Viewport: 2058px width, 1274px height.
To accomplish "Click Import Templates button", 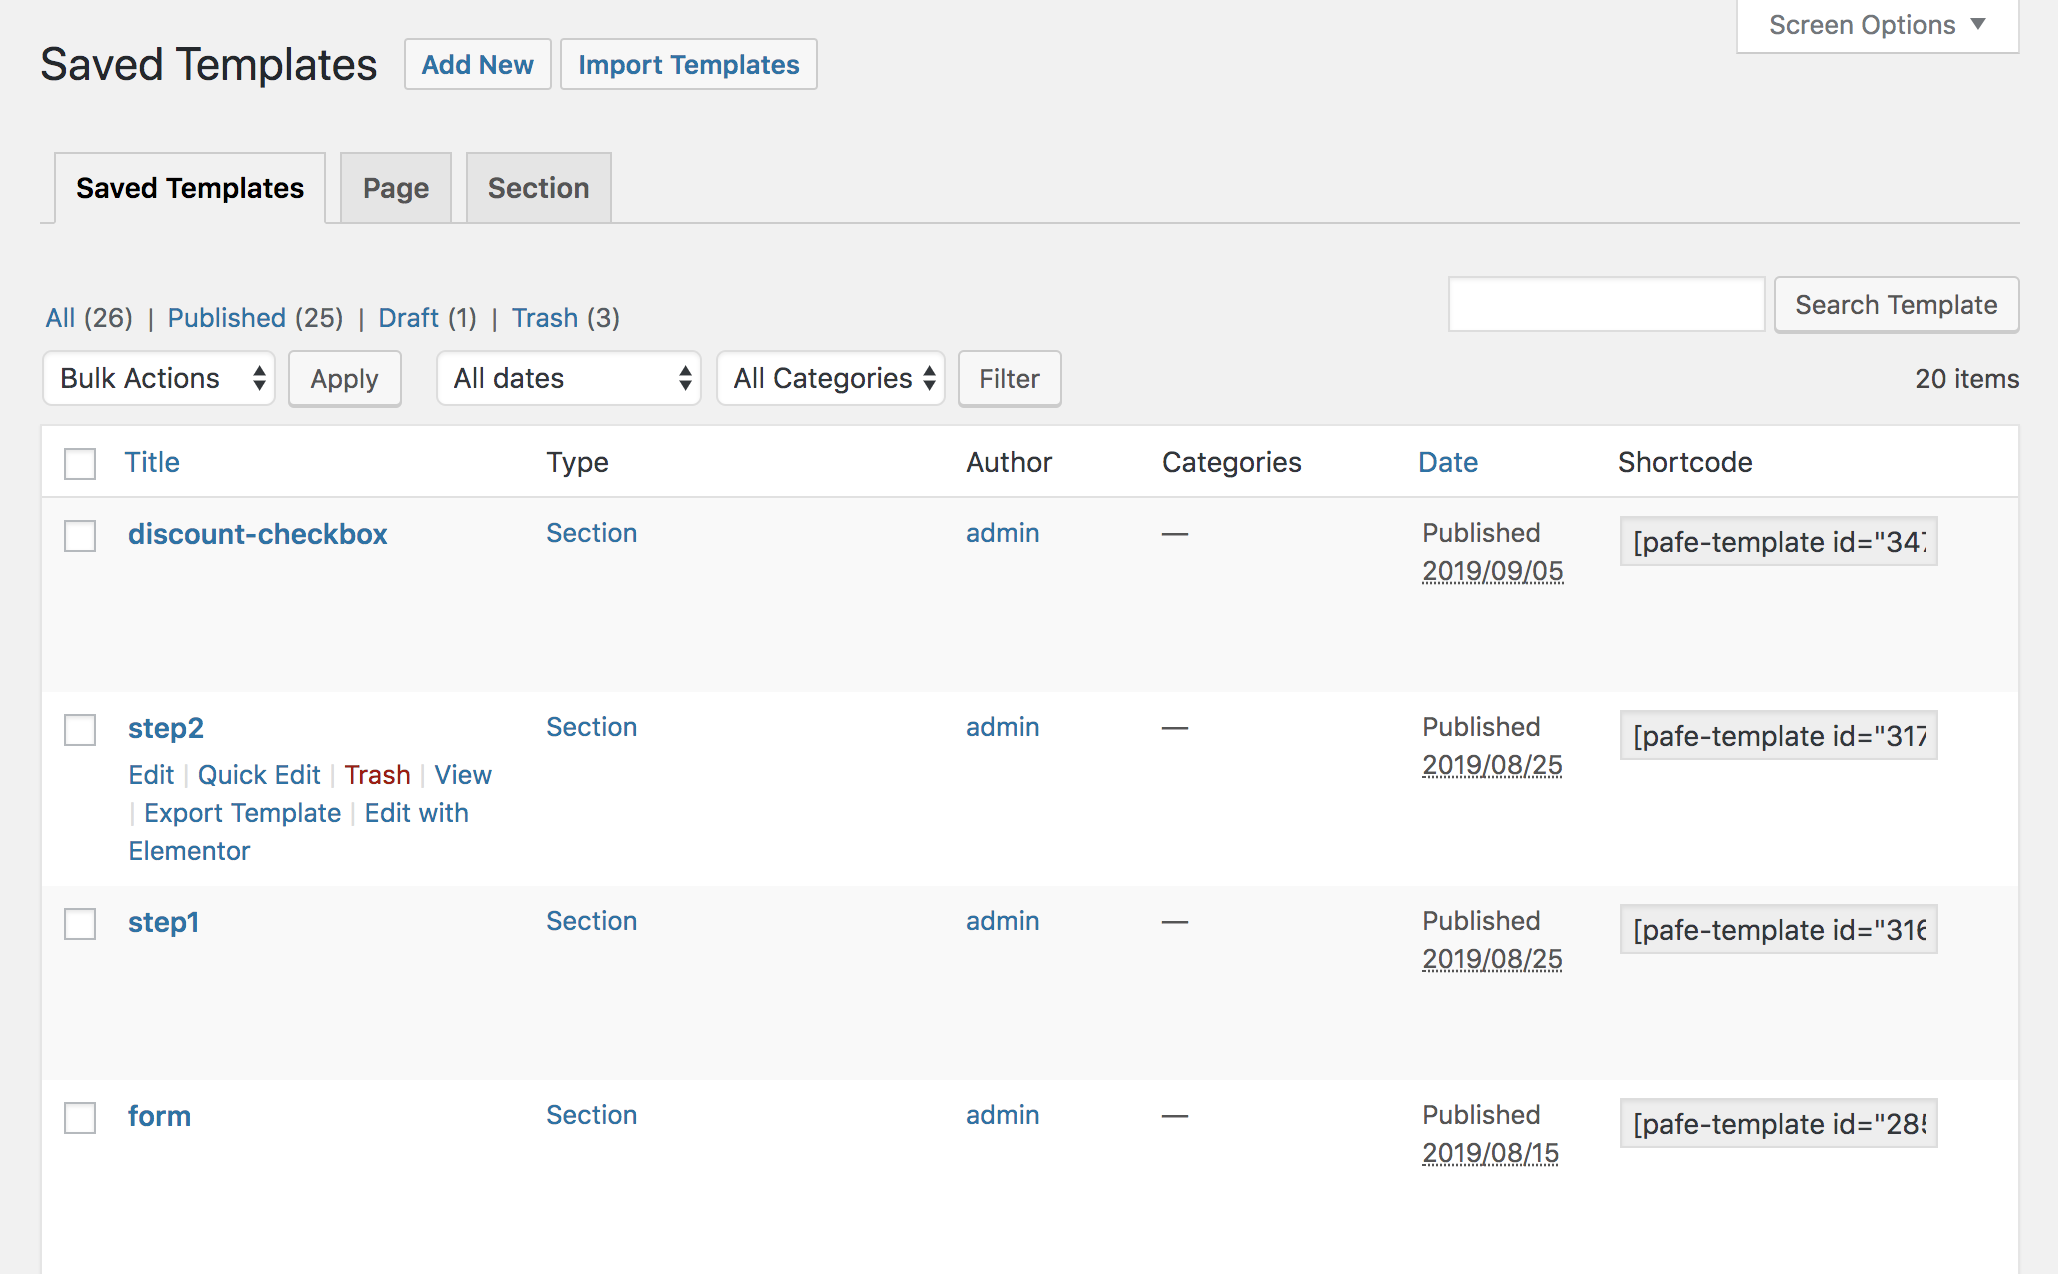I will coord(688,64).
